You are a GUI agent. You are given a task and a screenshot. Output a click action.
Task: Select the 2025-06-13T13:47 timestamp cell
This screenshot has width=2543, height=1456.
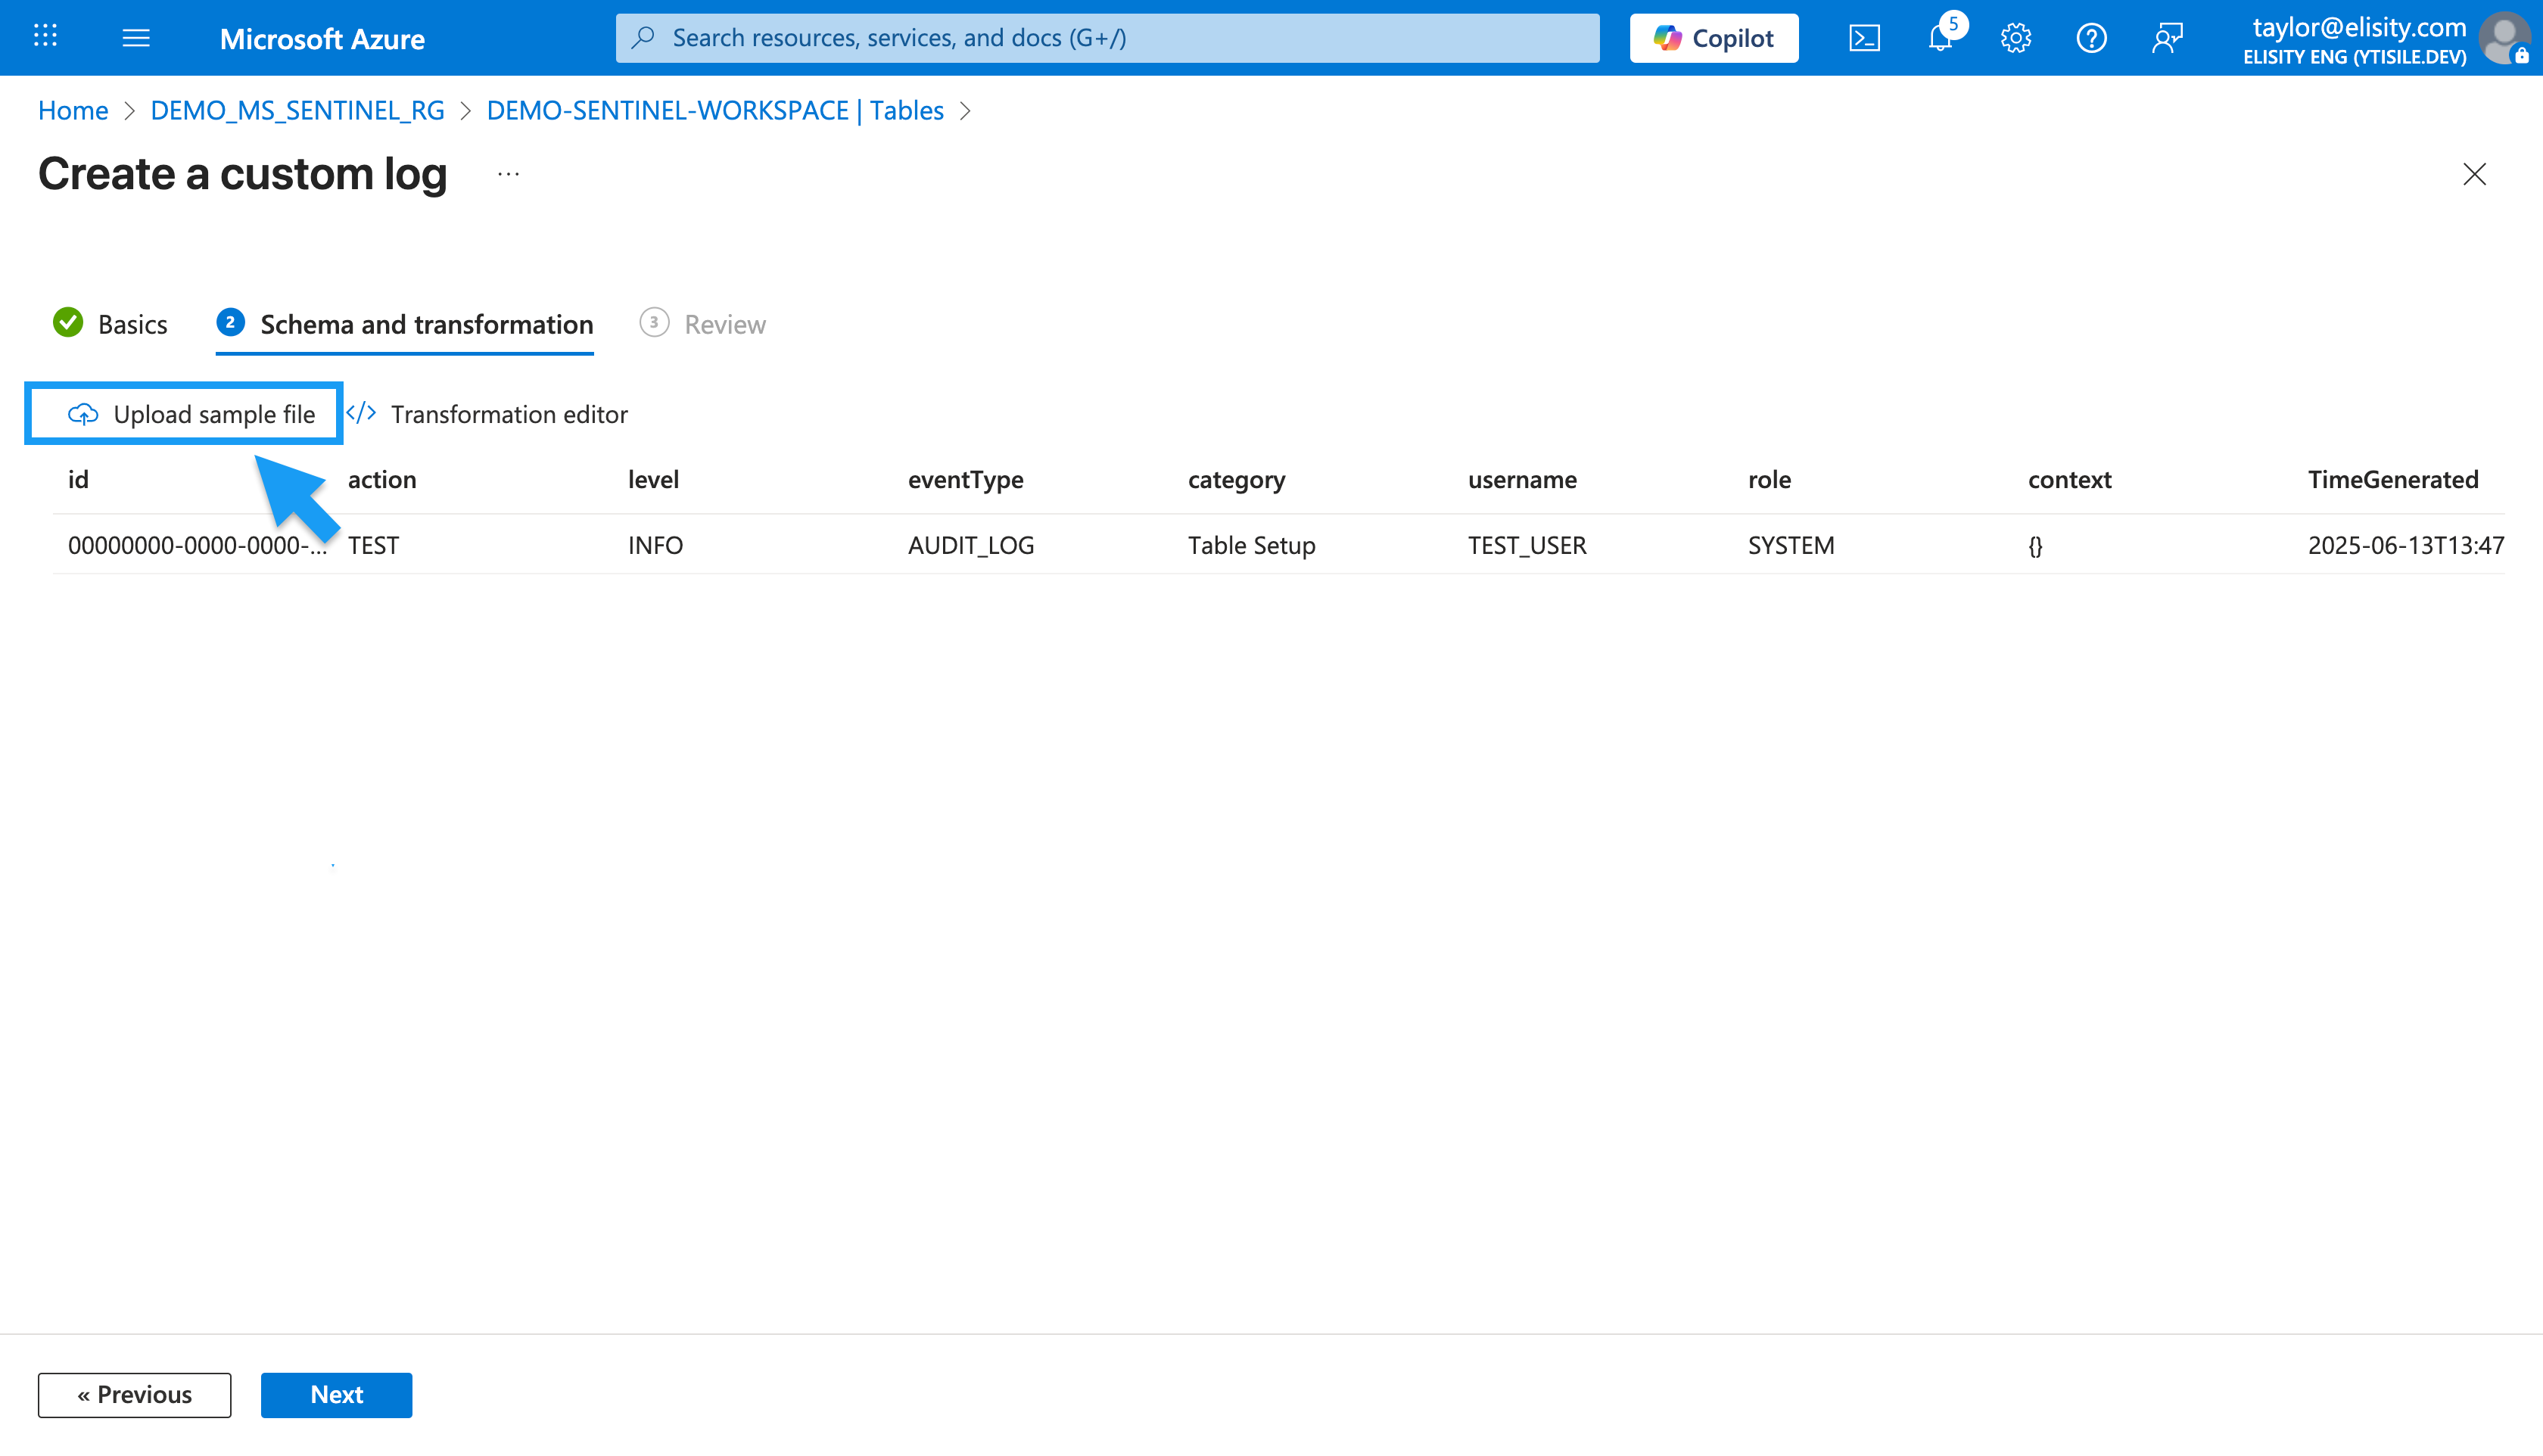2406,545
